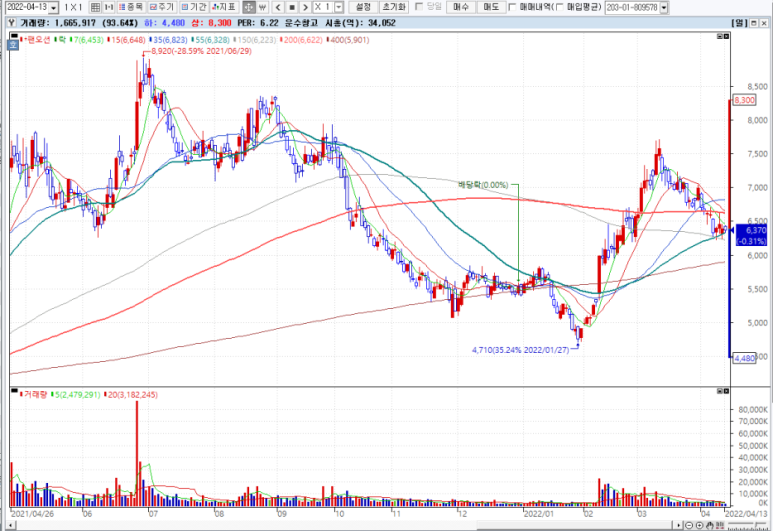This screenshot has height=531, width=773.
Task: Click the 설정 settings button
Action: click(x=363, y=7)
